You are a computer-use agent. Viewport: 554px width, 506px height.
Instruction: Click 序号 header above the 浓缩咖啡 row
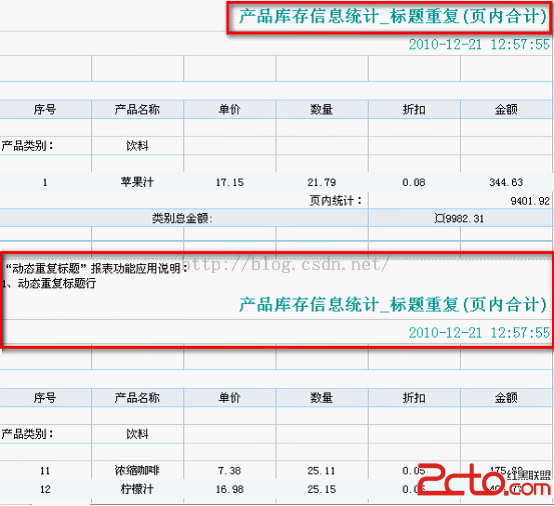[45, 398]
